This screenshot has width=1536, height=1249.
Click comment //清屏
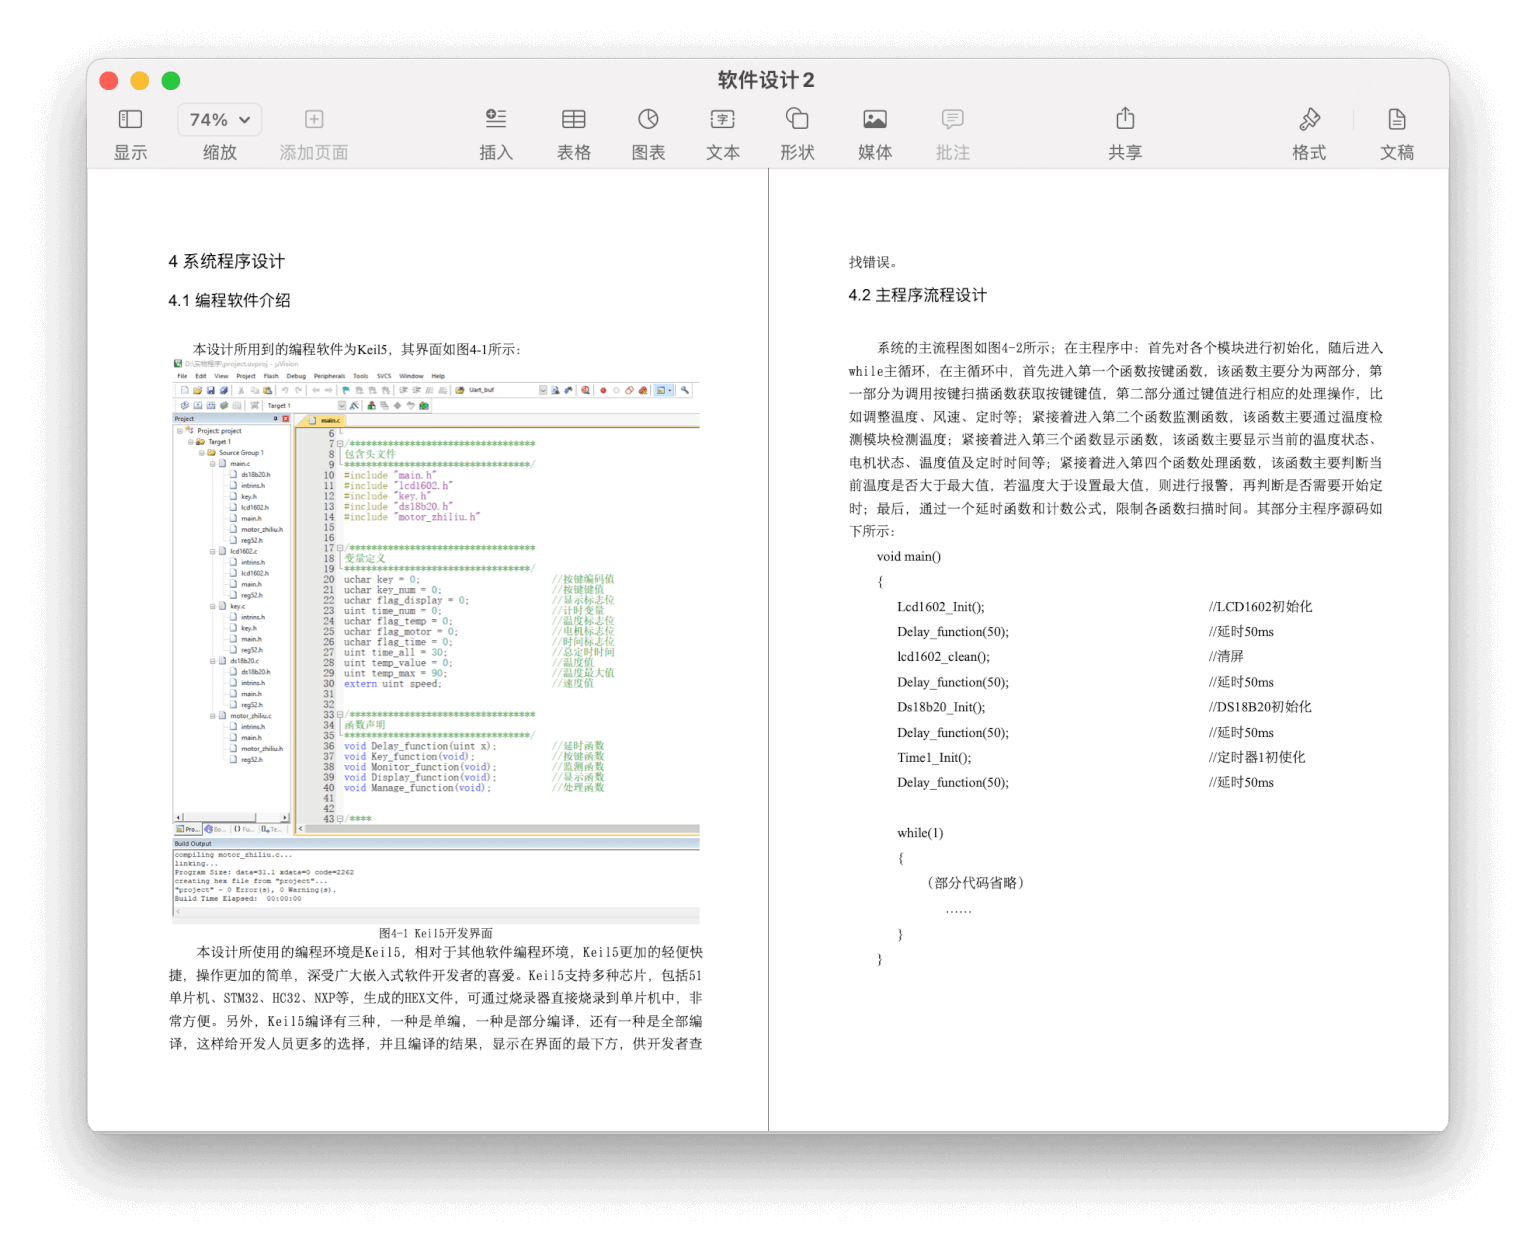click(1226, 657)
